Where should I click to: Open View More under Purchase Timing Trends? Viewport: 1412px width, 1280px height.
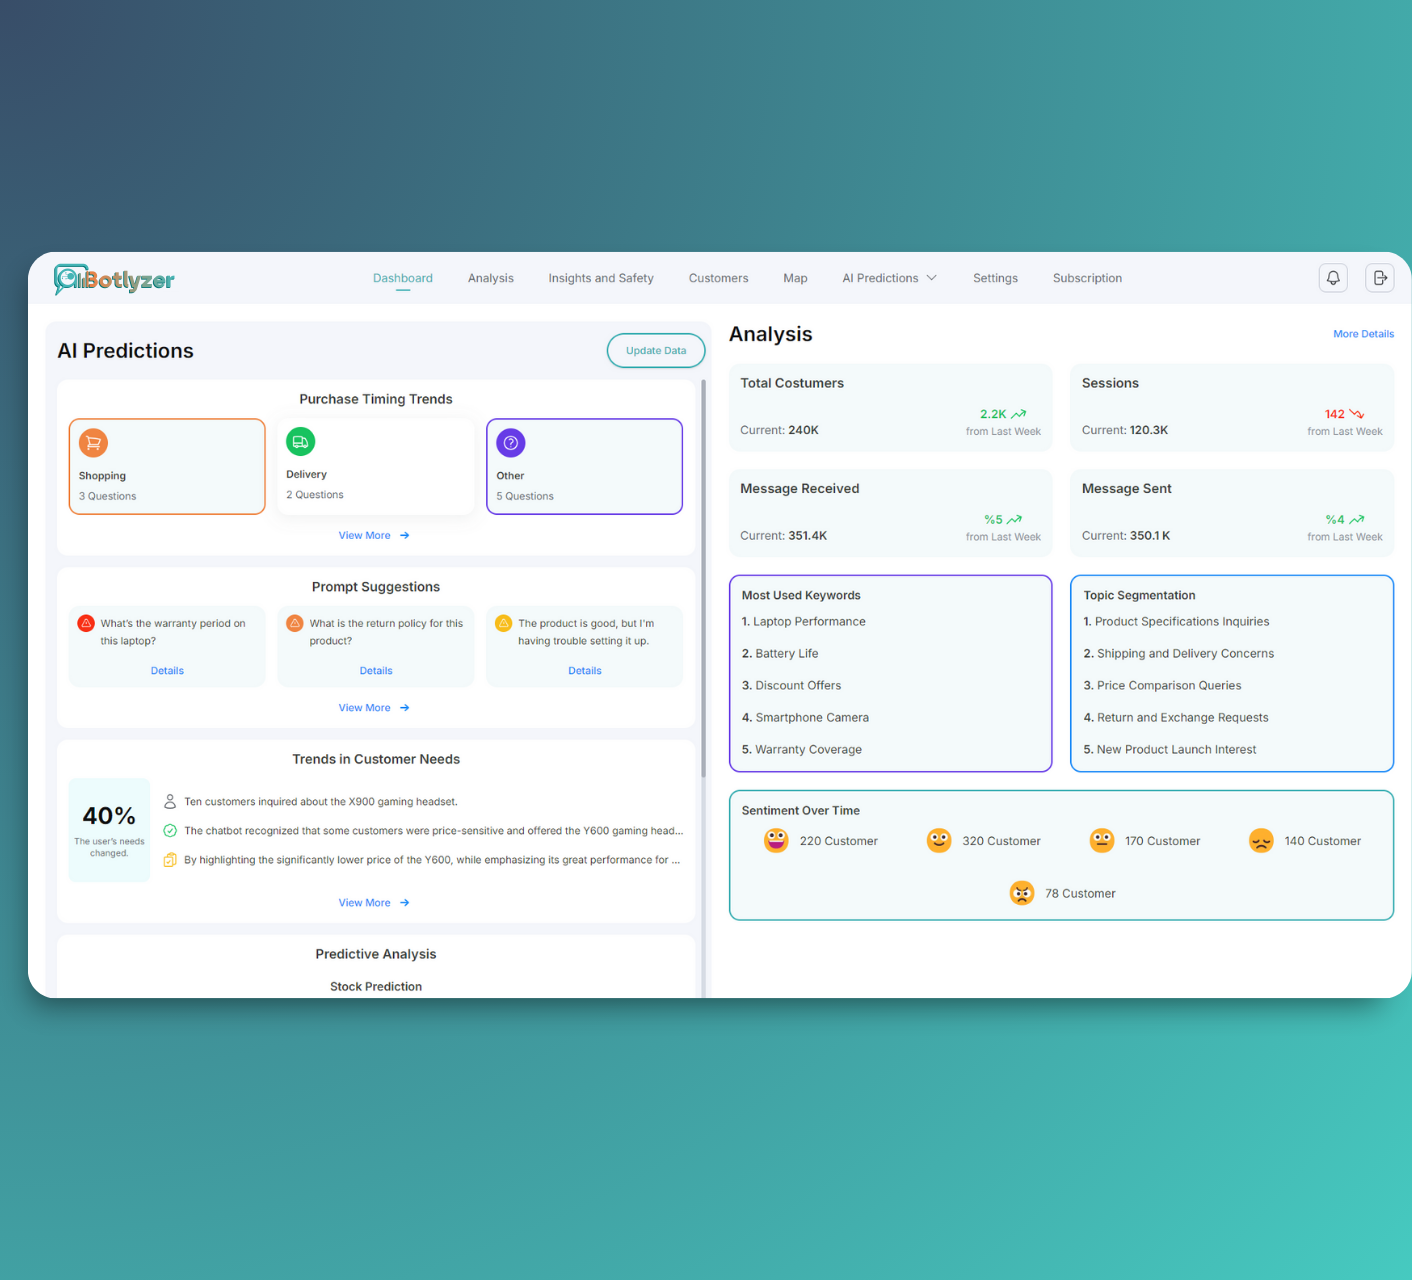coord(373,536)
